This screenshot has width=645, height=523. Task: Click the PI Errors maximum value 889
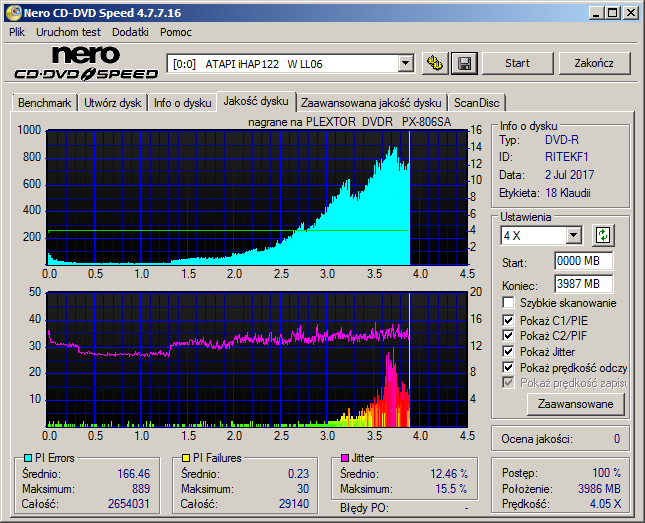[141, 489]
